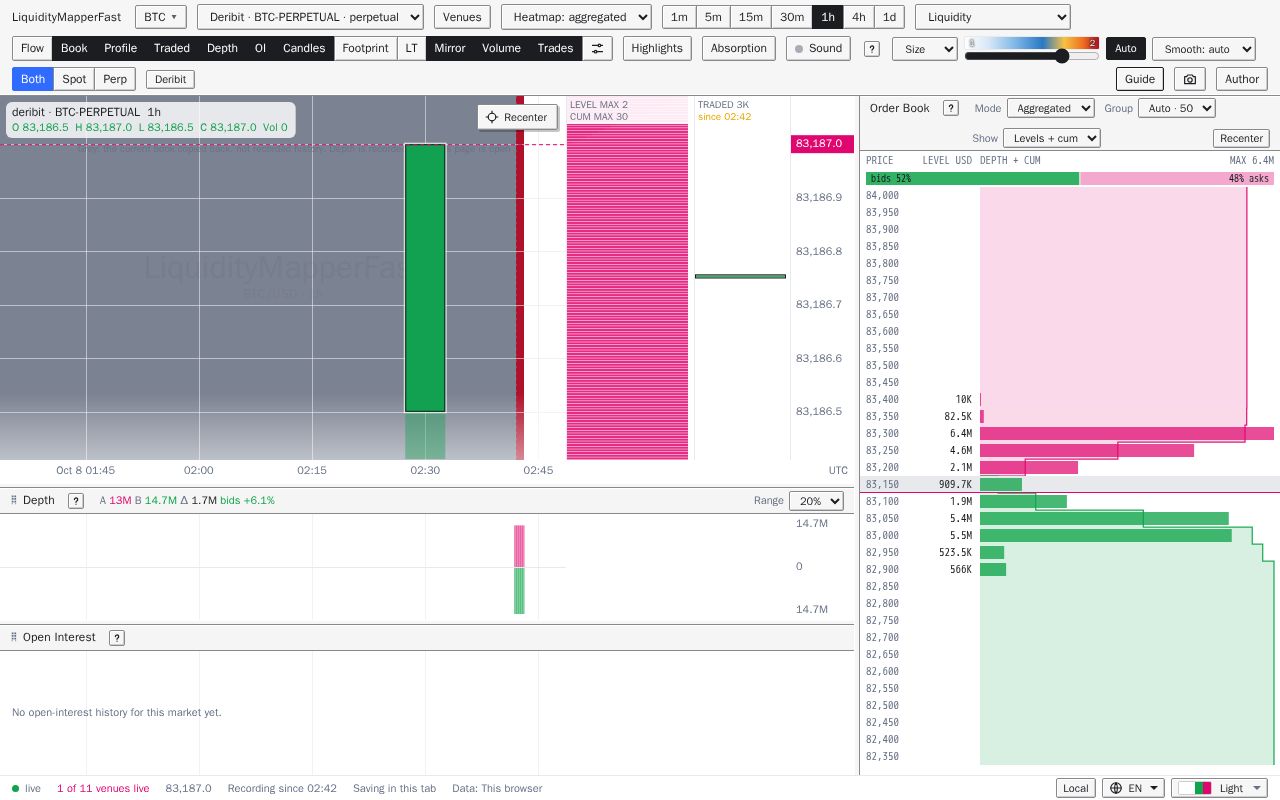Open the order book Group dropdown
Screen dimensions: 1280x800
pos(1177,108)
